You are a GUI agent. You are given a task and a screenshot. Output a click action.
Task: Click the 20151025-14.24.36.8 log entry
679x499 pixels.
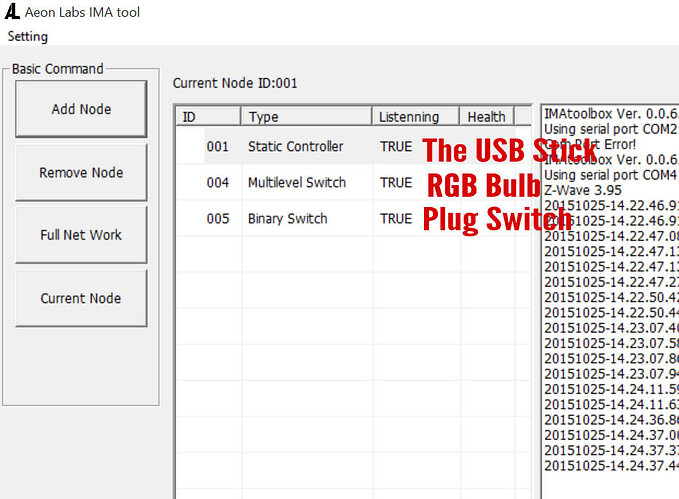click(611, 420)
